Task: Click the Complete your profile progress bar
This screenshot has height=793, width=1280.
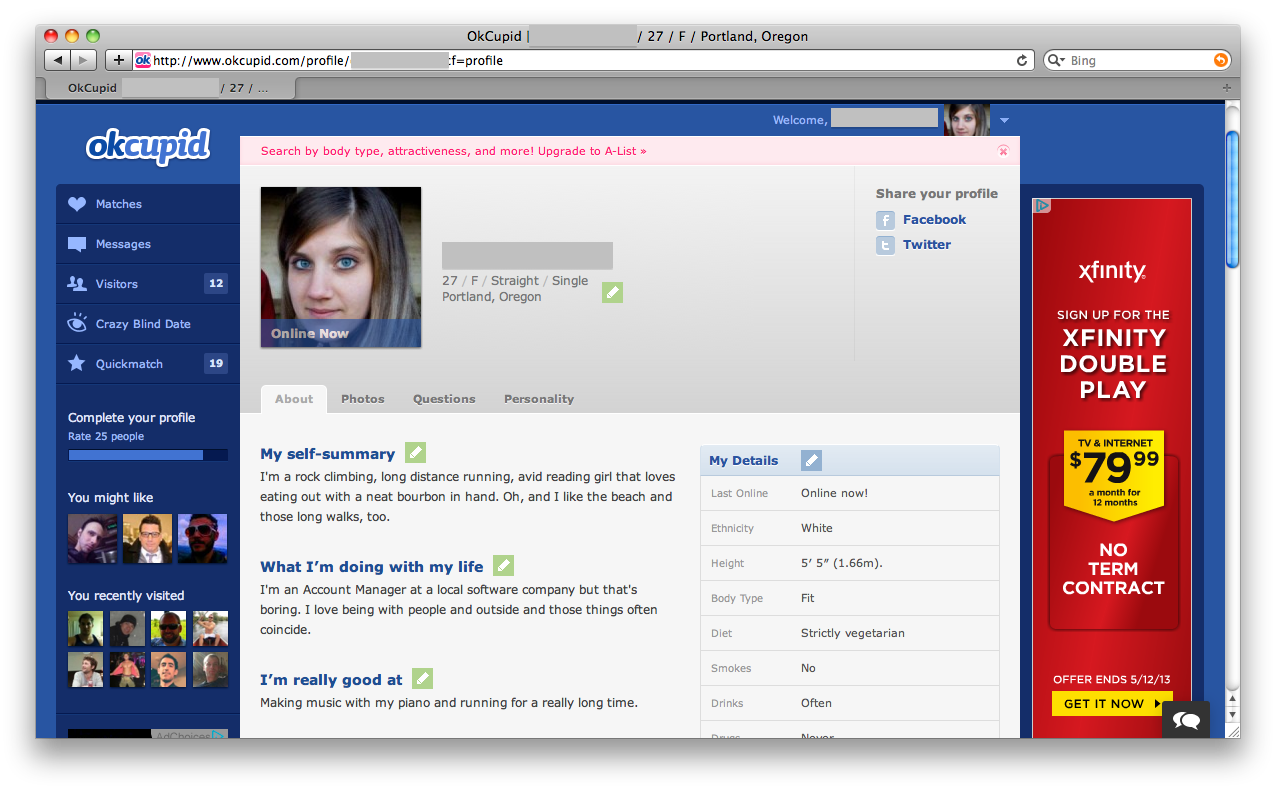Action: (147, 455)
